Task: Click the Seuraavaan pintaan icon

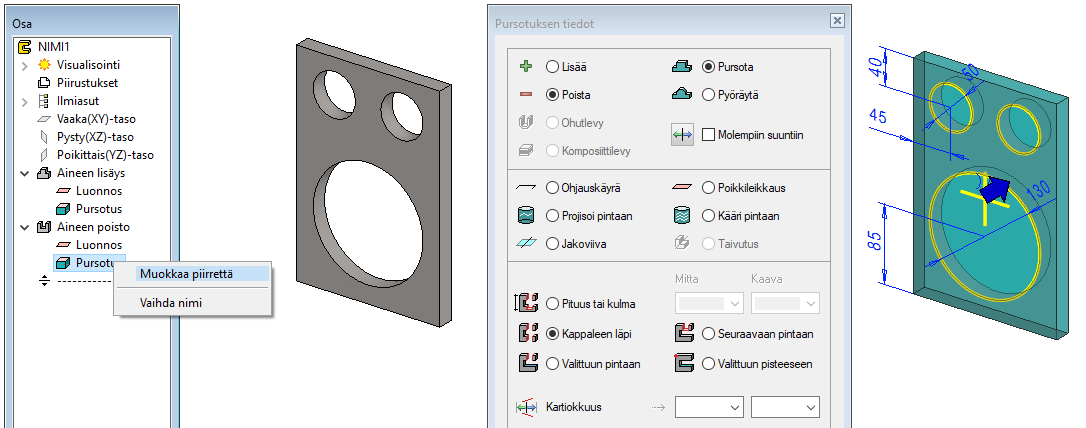Action: click(685, 334)
